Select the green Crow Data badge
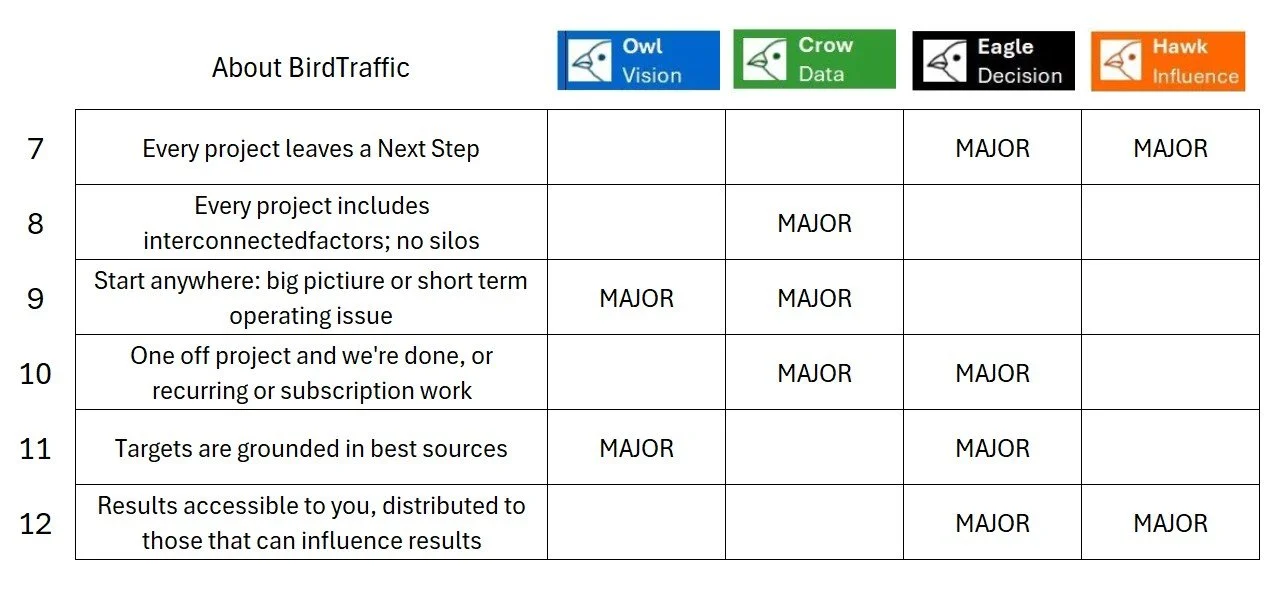 (x=814, y=59)
